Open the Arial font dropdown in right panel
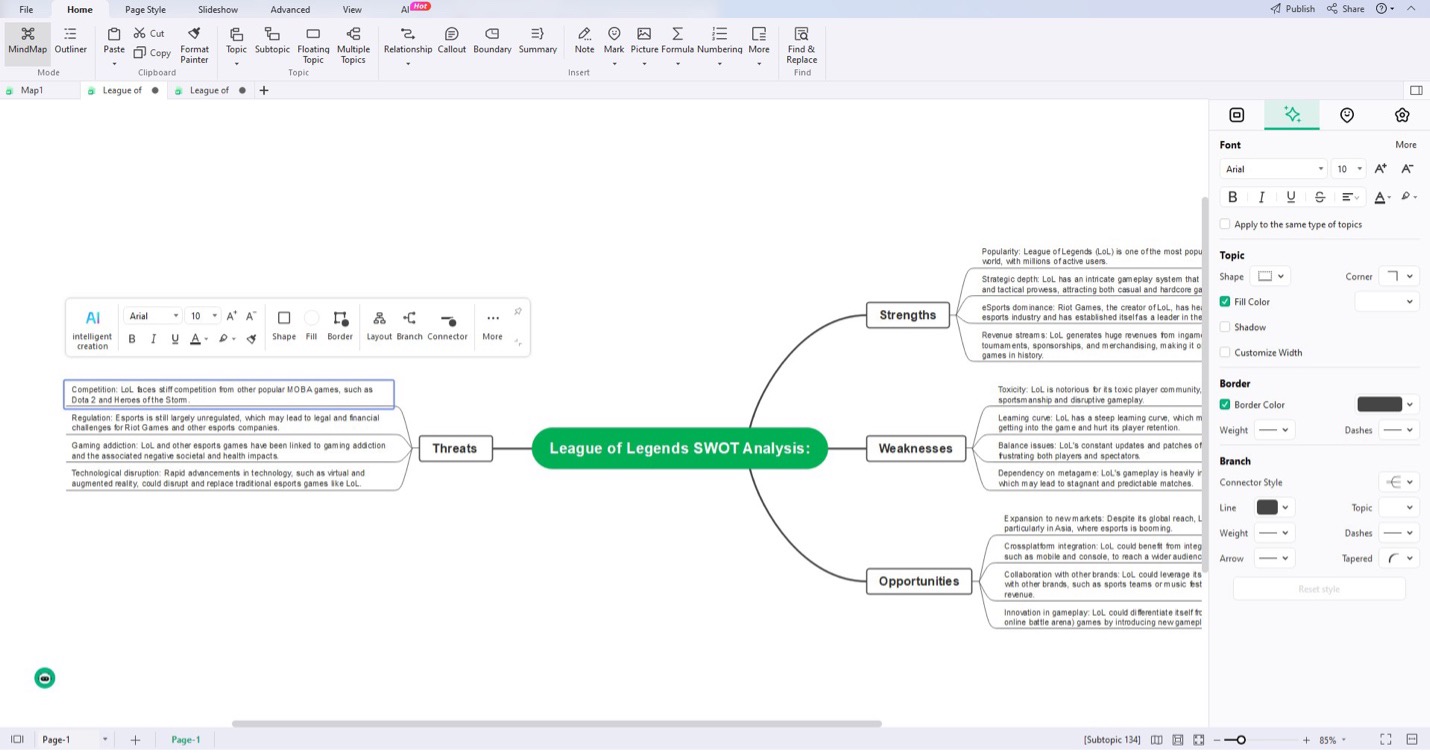 (x=1274, y=169)
